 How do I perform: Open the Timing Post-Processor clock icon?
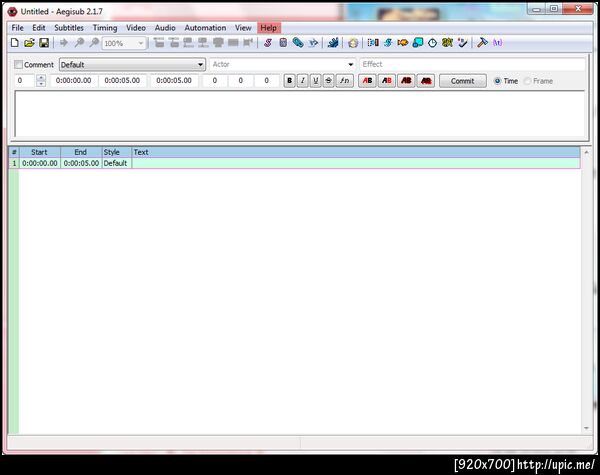pyautogui.click(x=432, y=43)
